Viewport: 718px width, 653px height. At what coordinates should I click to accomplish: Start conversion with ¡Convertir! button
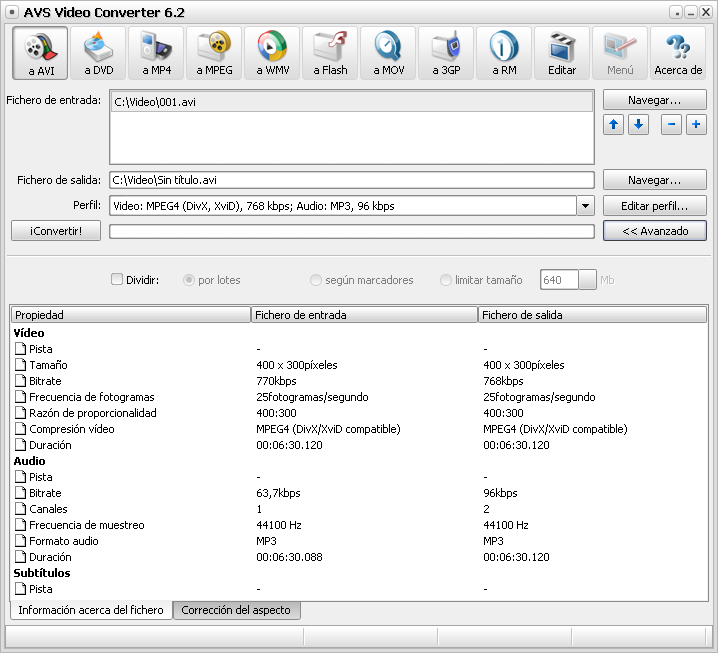(x=56, y=231)
